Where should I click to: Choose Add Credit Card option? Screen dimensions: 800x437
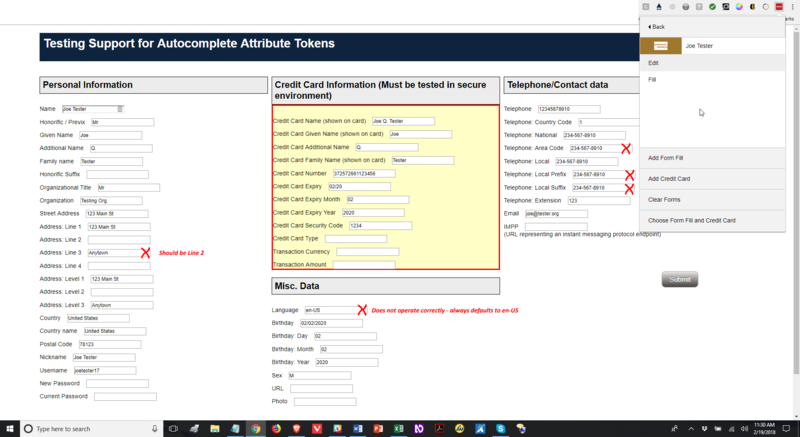pos(669,178)
